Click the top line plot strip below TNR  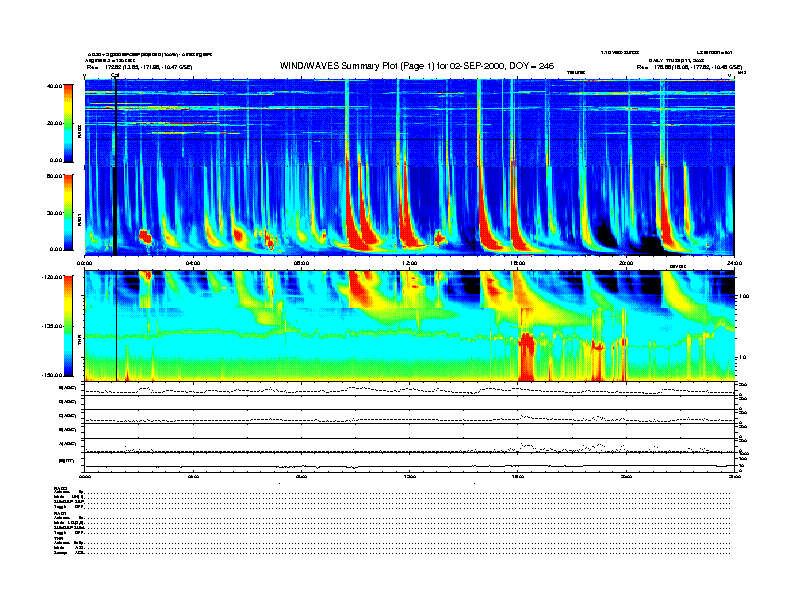click(409, 388)
